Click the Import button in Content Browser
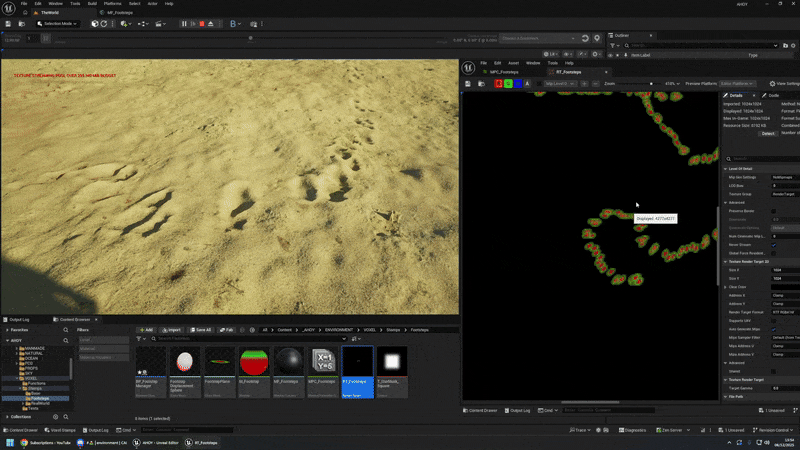800x450 pixels. 171,329
